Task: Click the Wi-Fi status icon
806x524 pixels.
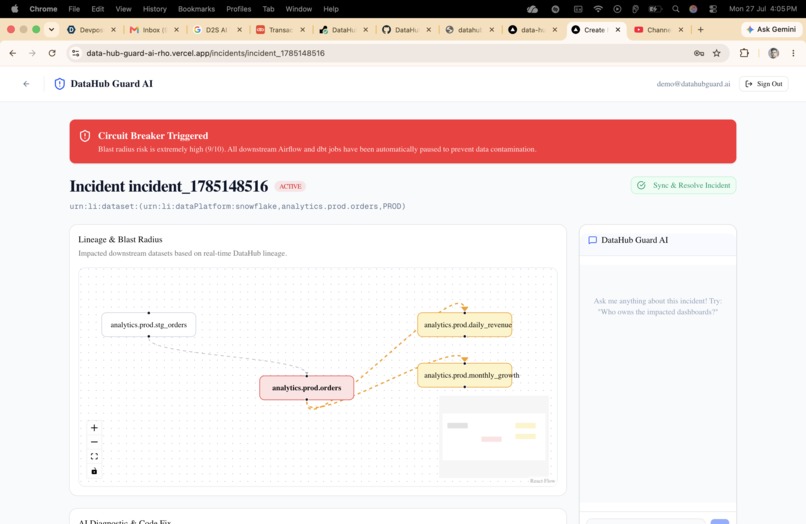Action: (x=598, y=9)
